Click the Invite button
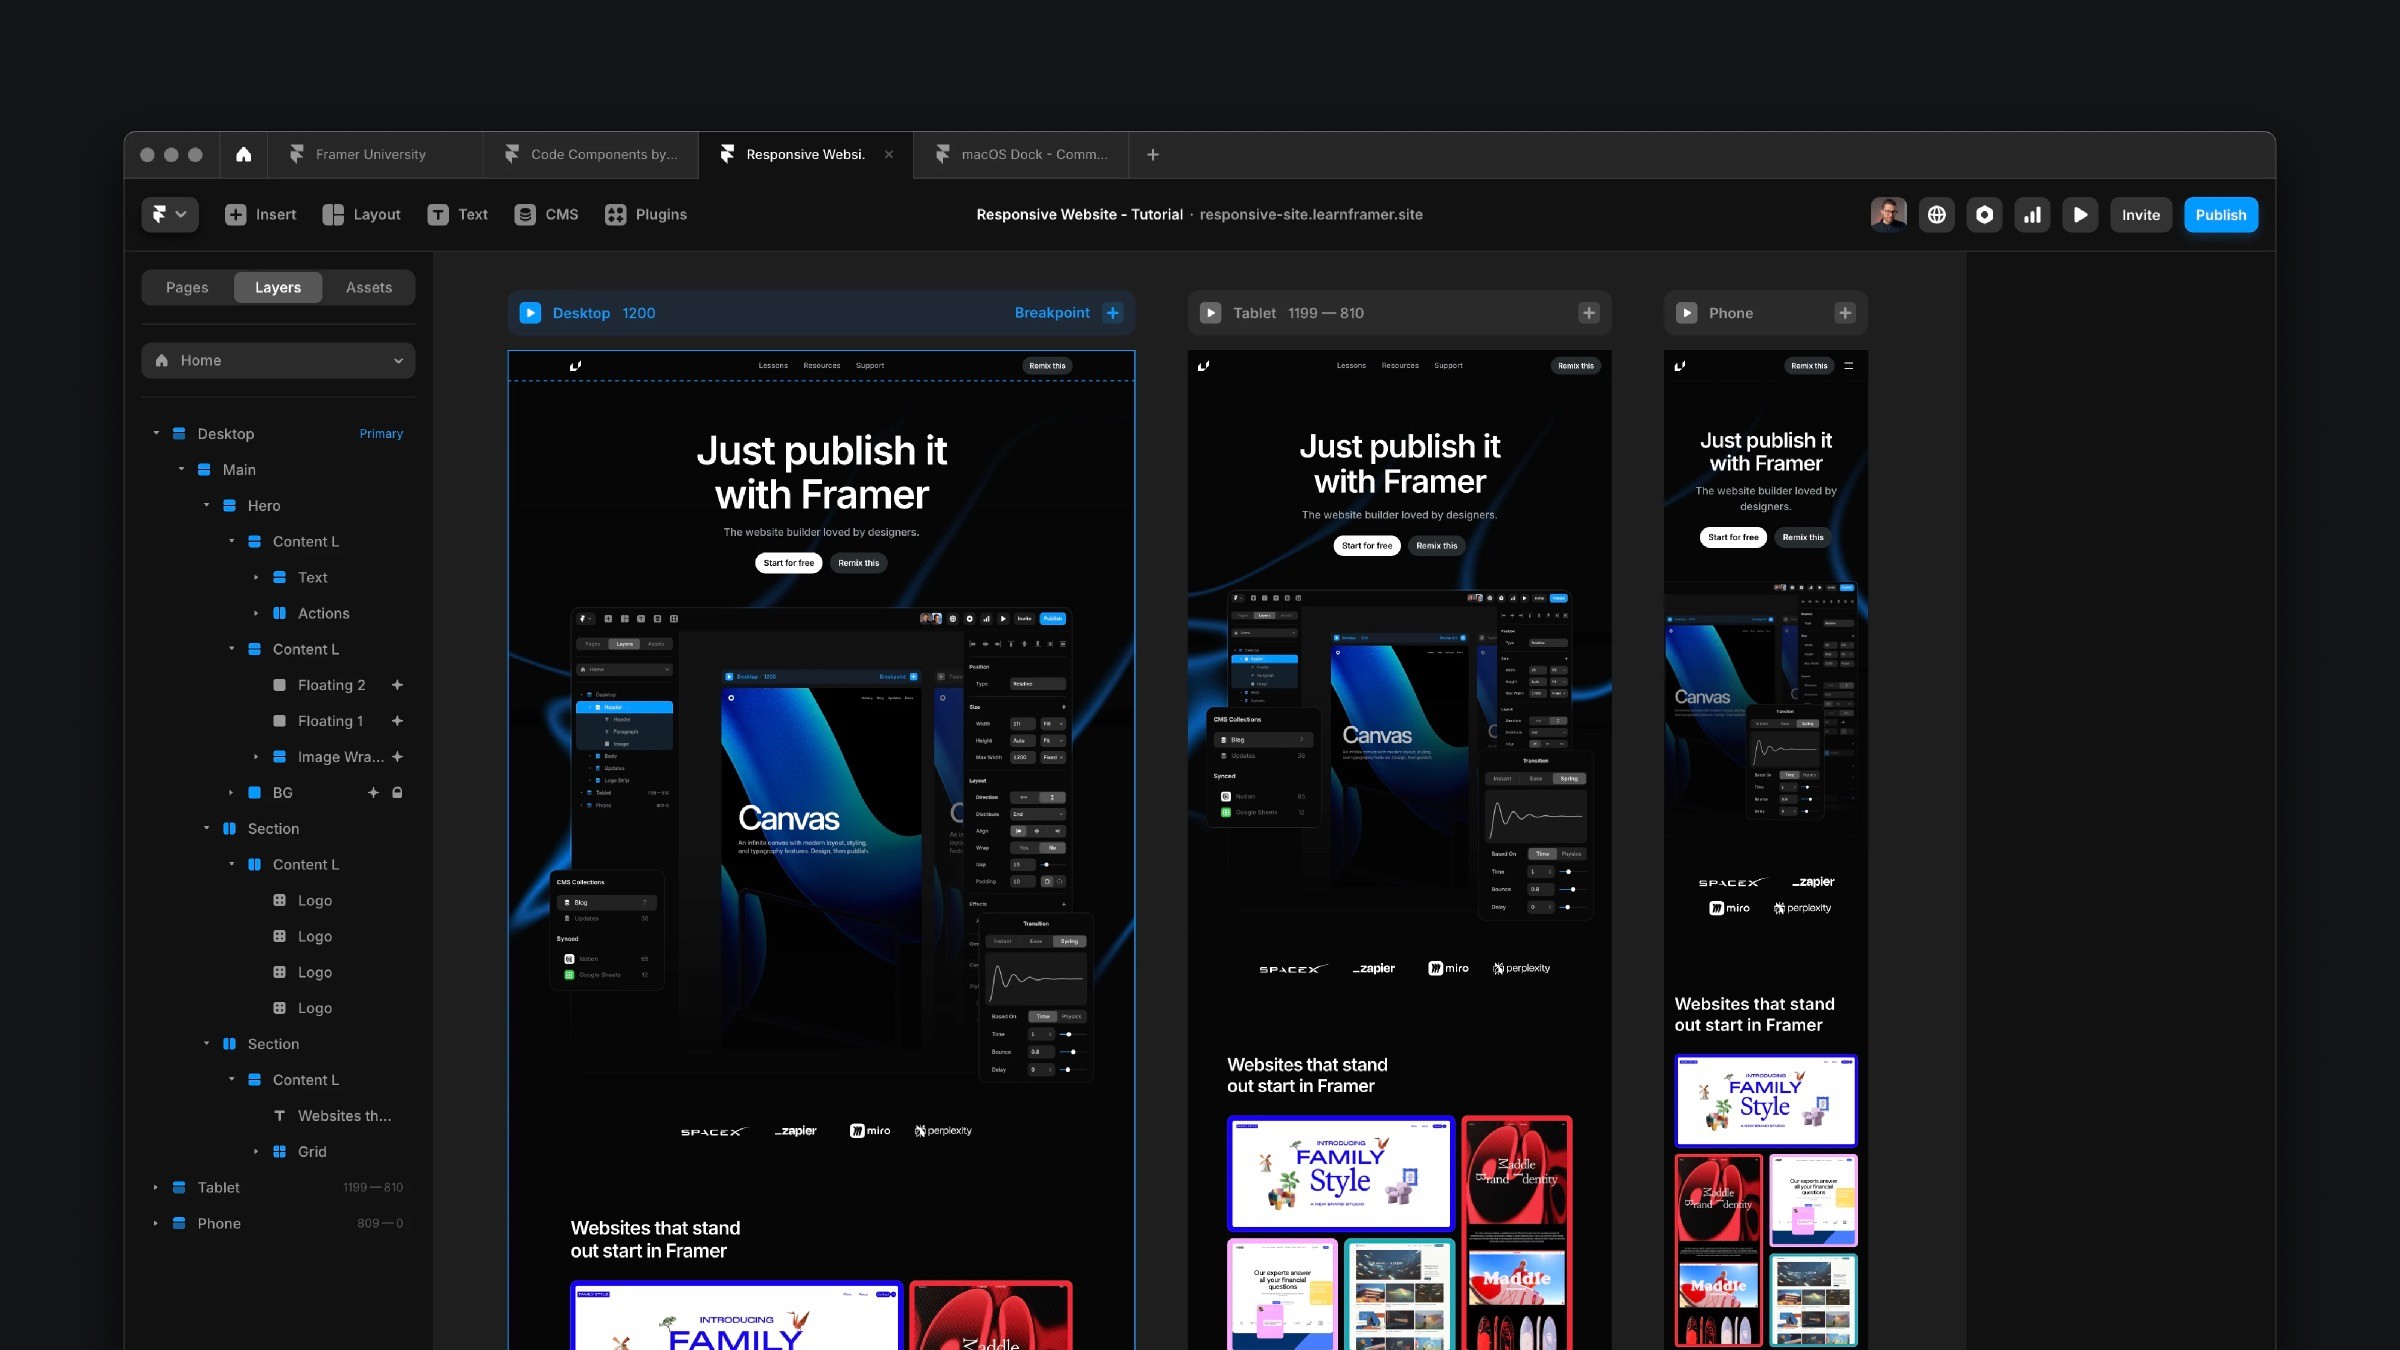This screenshot has width=2400, height=1350. [x=2138, y=214]
